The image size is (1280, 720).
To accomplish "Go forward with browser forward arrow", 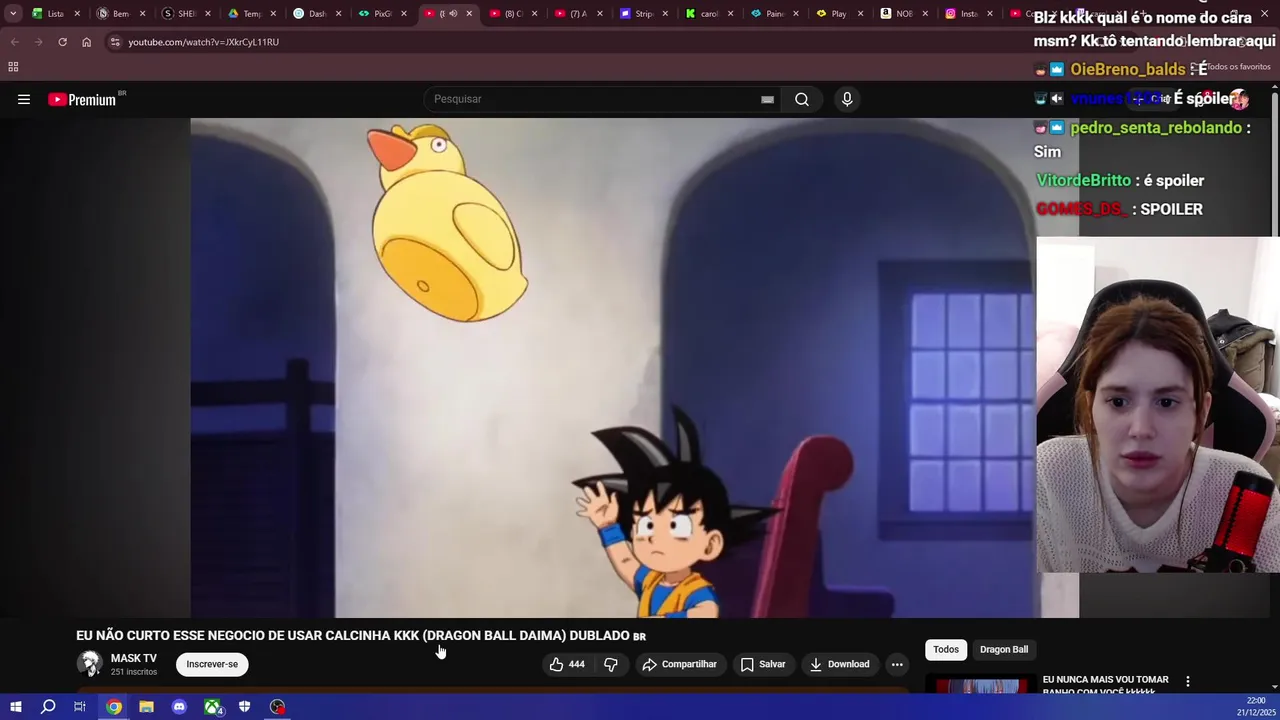I will pos(38,42).
